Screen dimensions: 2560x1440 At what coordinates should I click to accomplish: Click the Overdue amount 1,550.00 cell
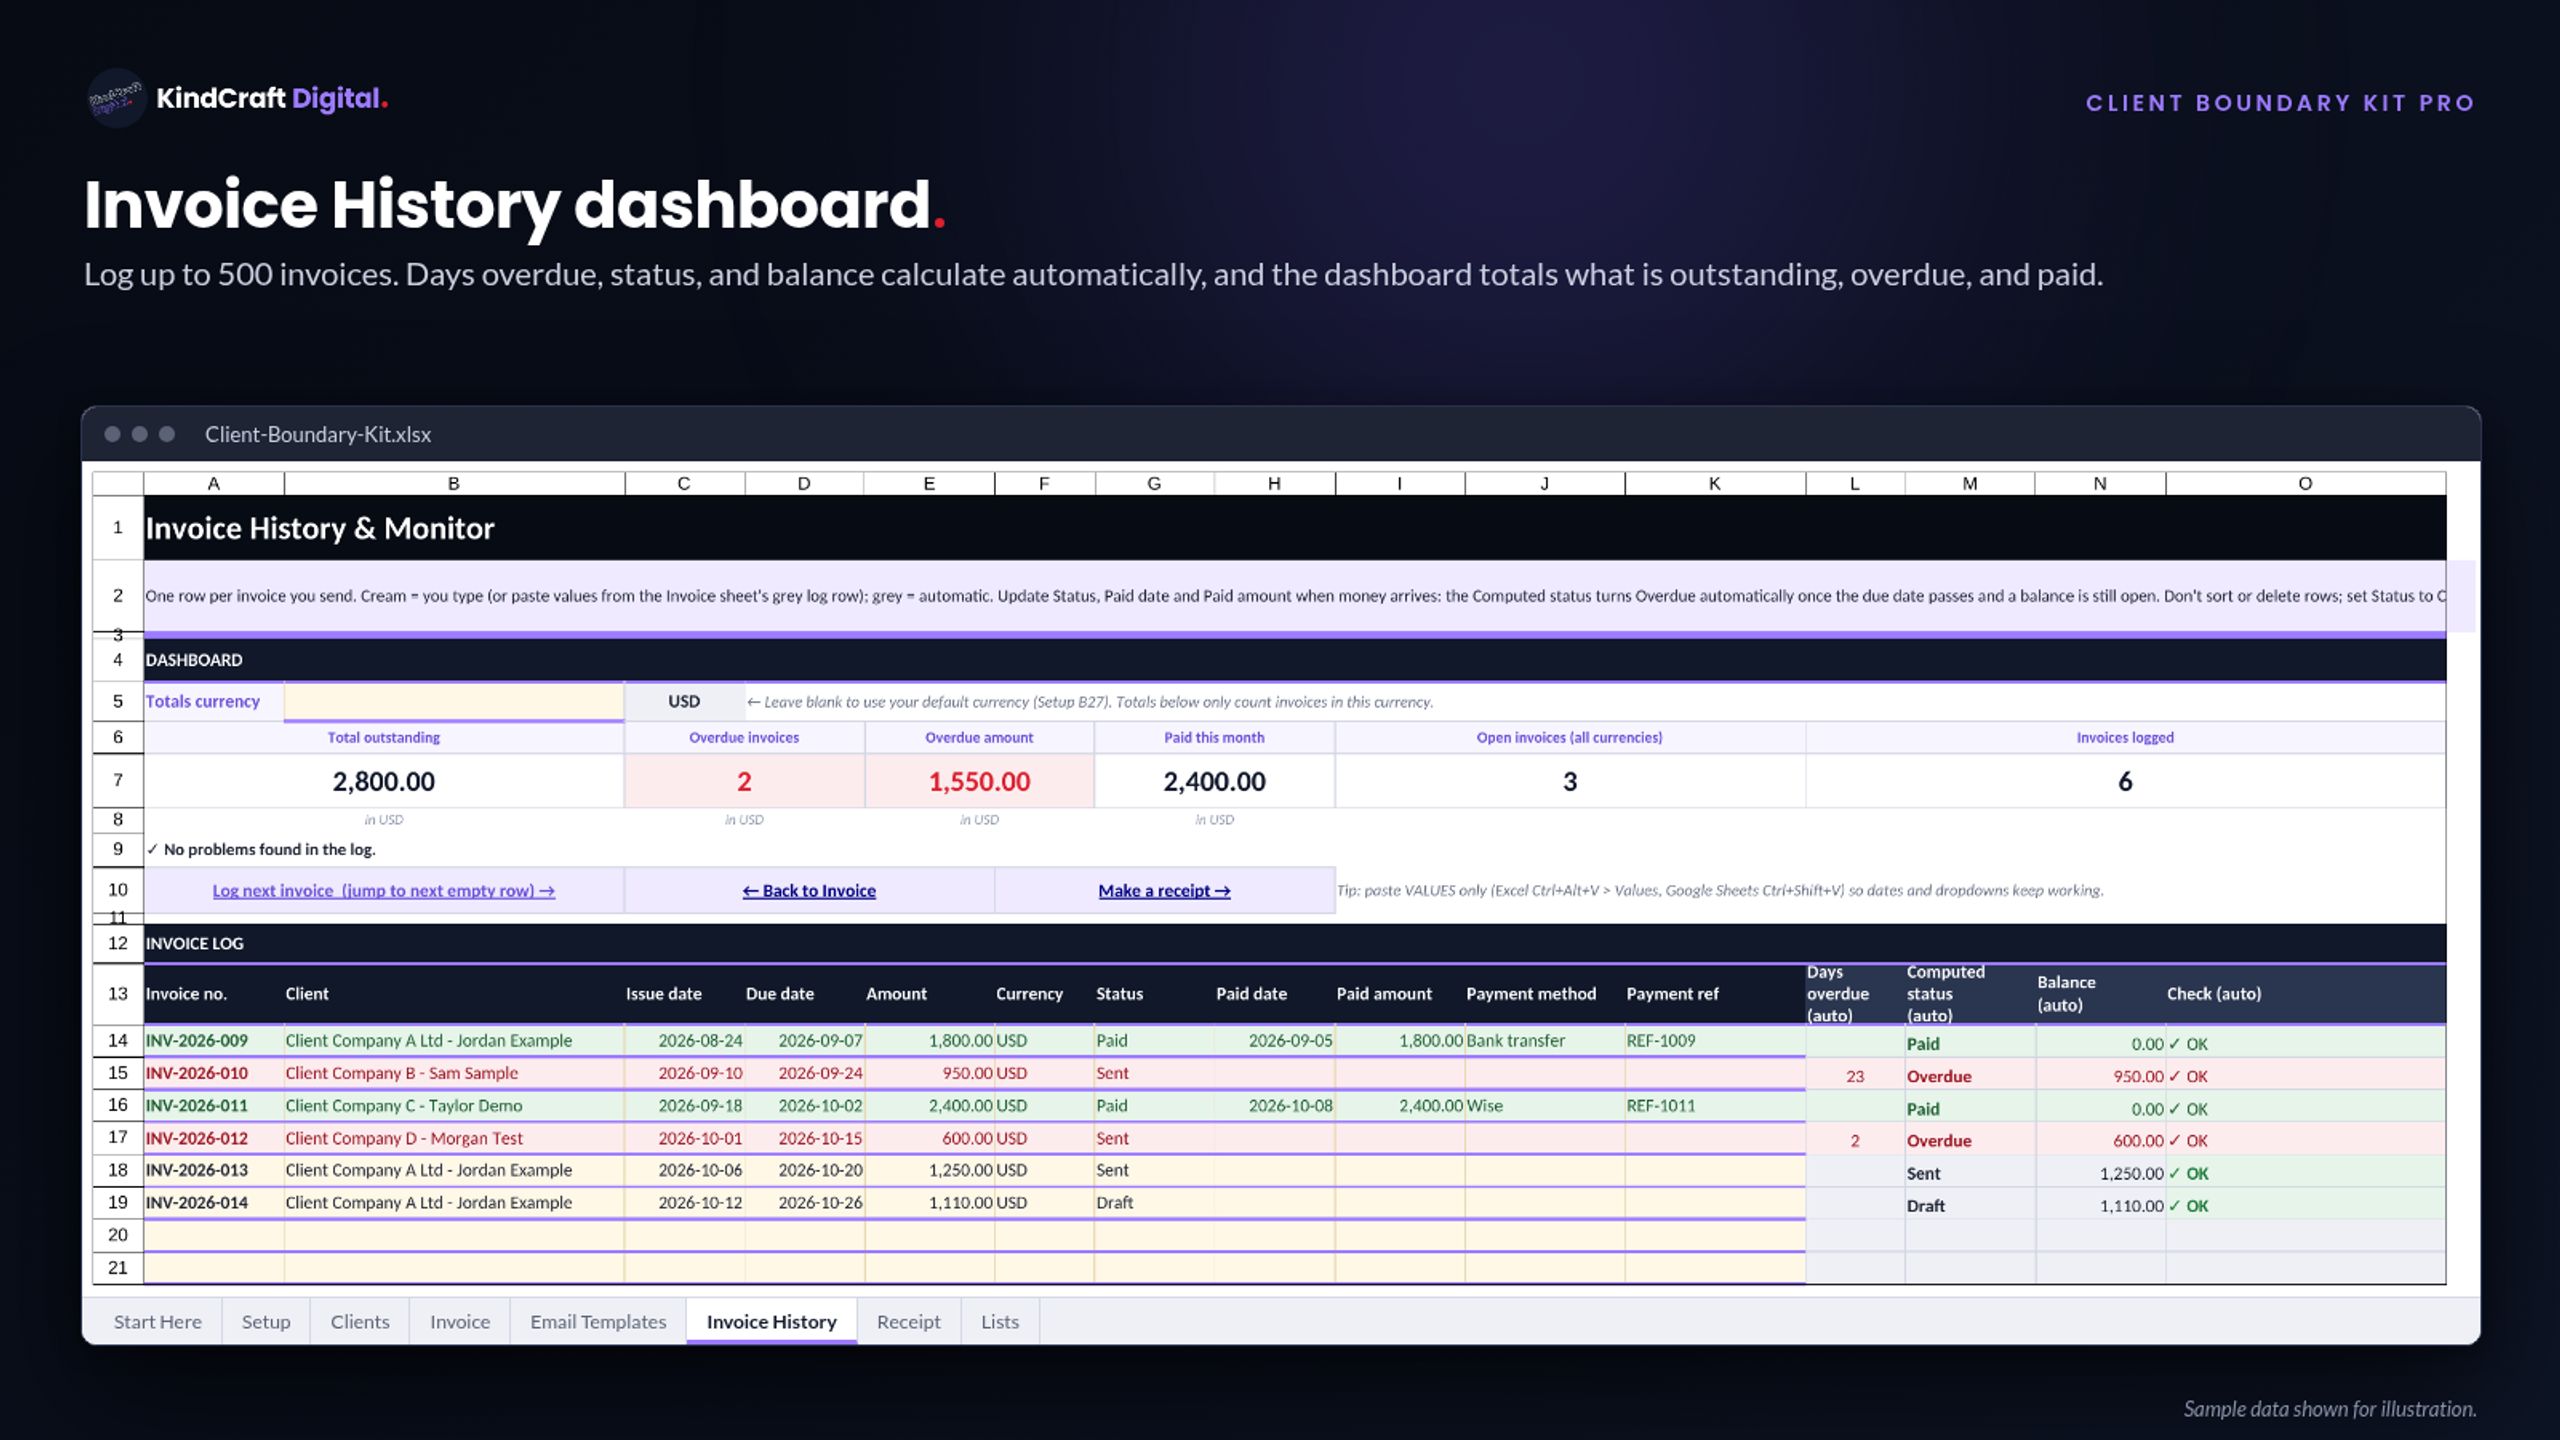[x=979, y=781]
